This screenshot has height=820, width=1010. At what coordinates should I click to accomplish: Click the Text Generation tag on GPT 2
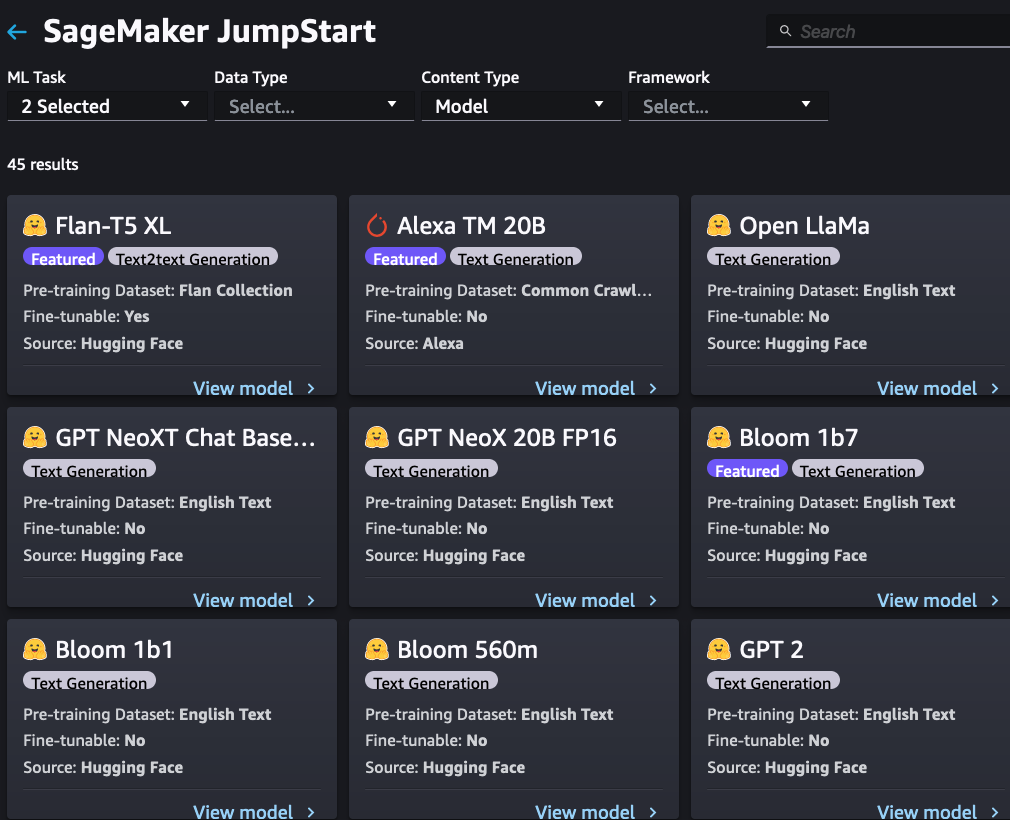(x=774, y=681)
